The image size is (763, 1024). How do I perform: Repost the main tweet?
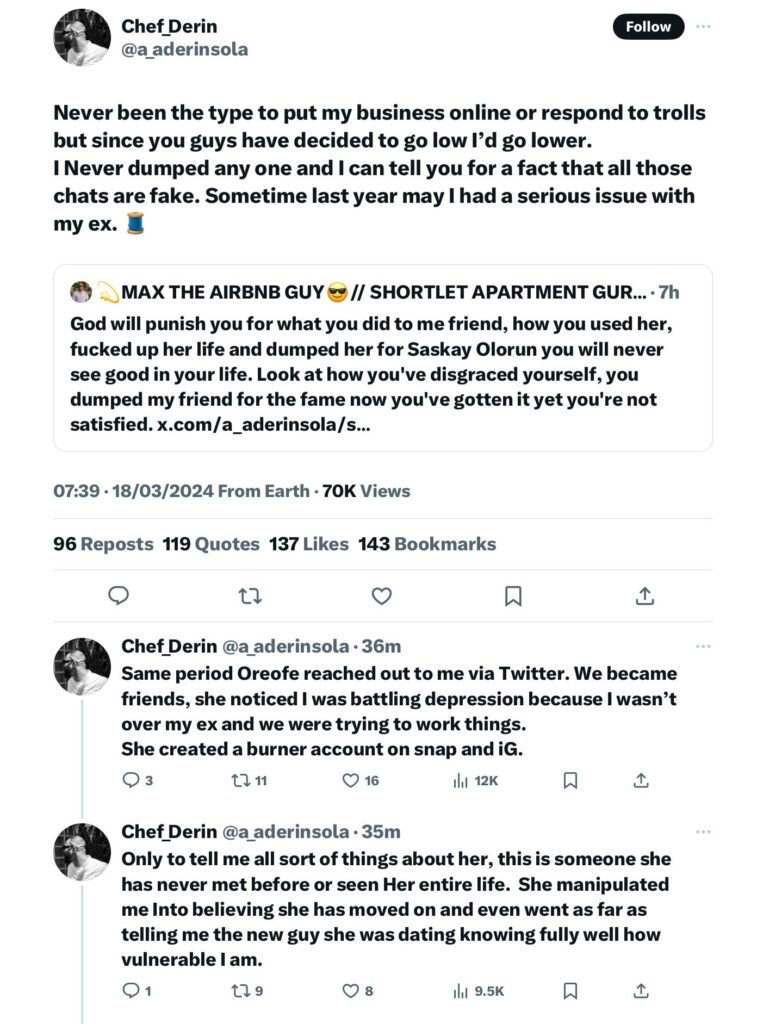(250, 596)
